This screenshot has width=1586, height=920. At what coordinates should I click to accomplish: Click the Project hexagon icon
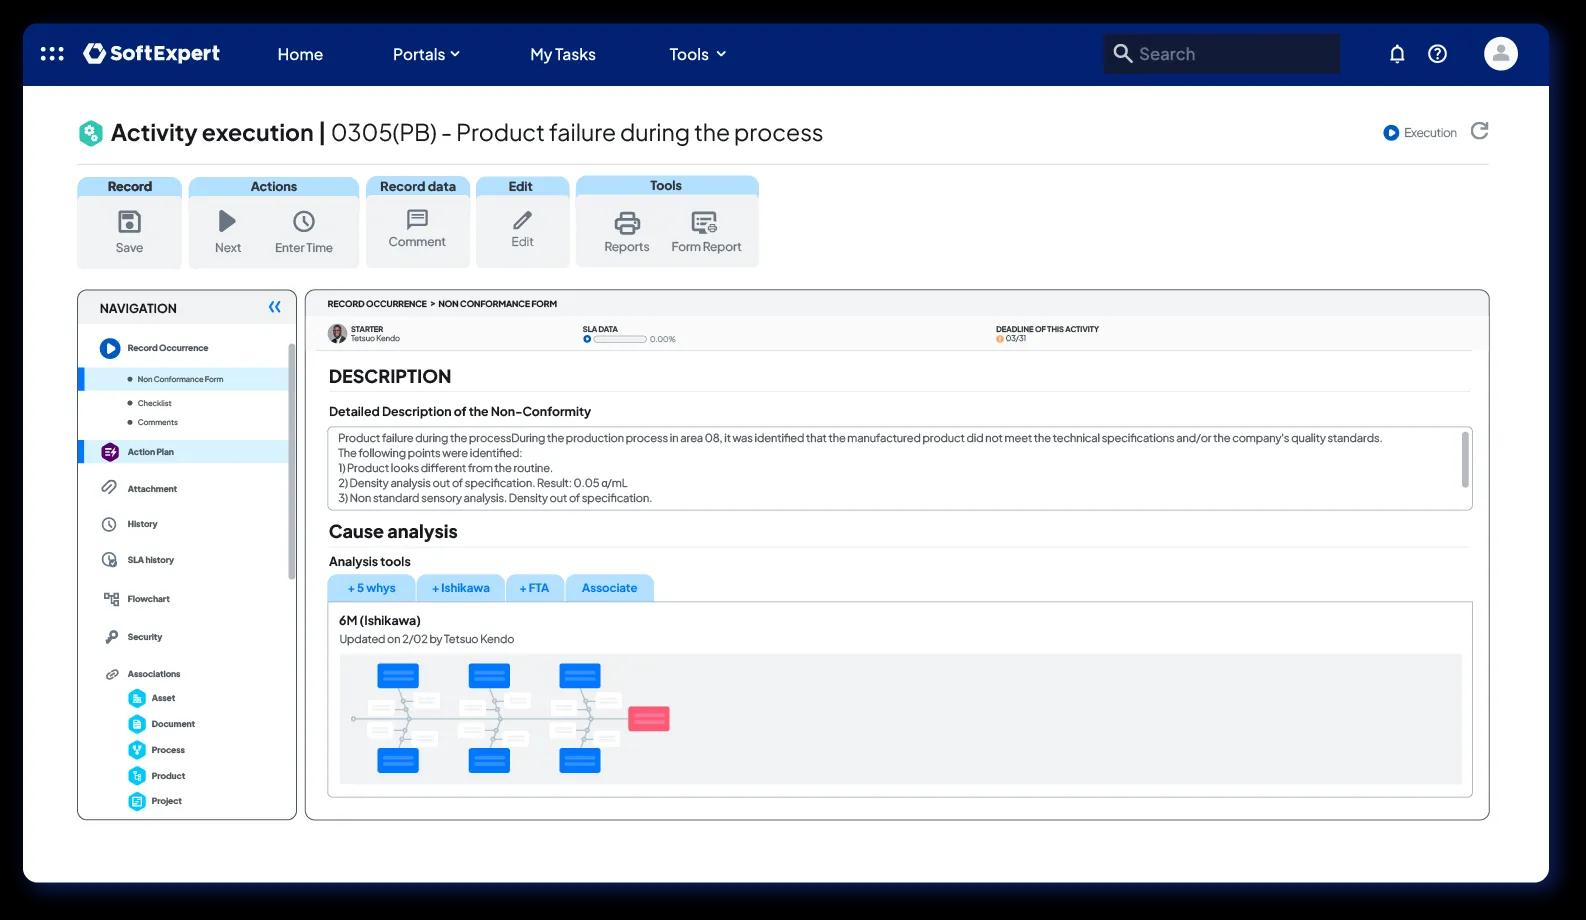click(137, 801)
